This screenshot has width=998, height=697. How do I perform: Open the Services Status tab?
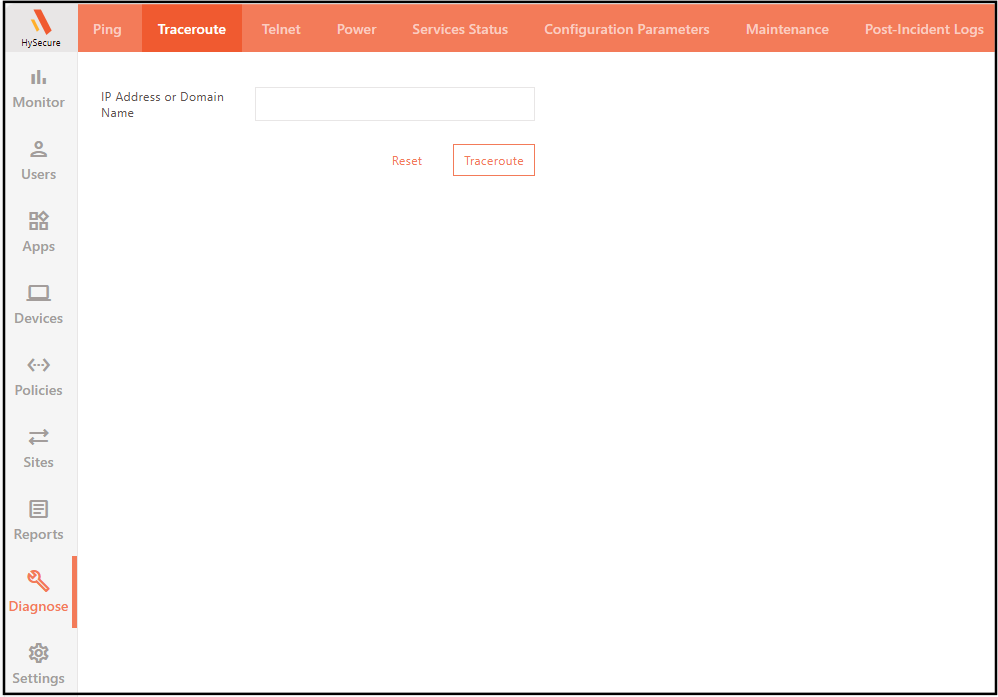460,29
